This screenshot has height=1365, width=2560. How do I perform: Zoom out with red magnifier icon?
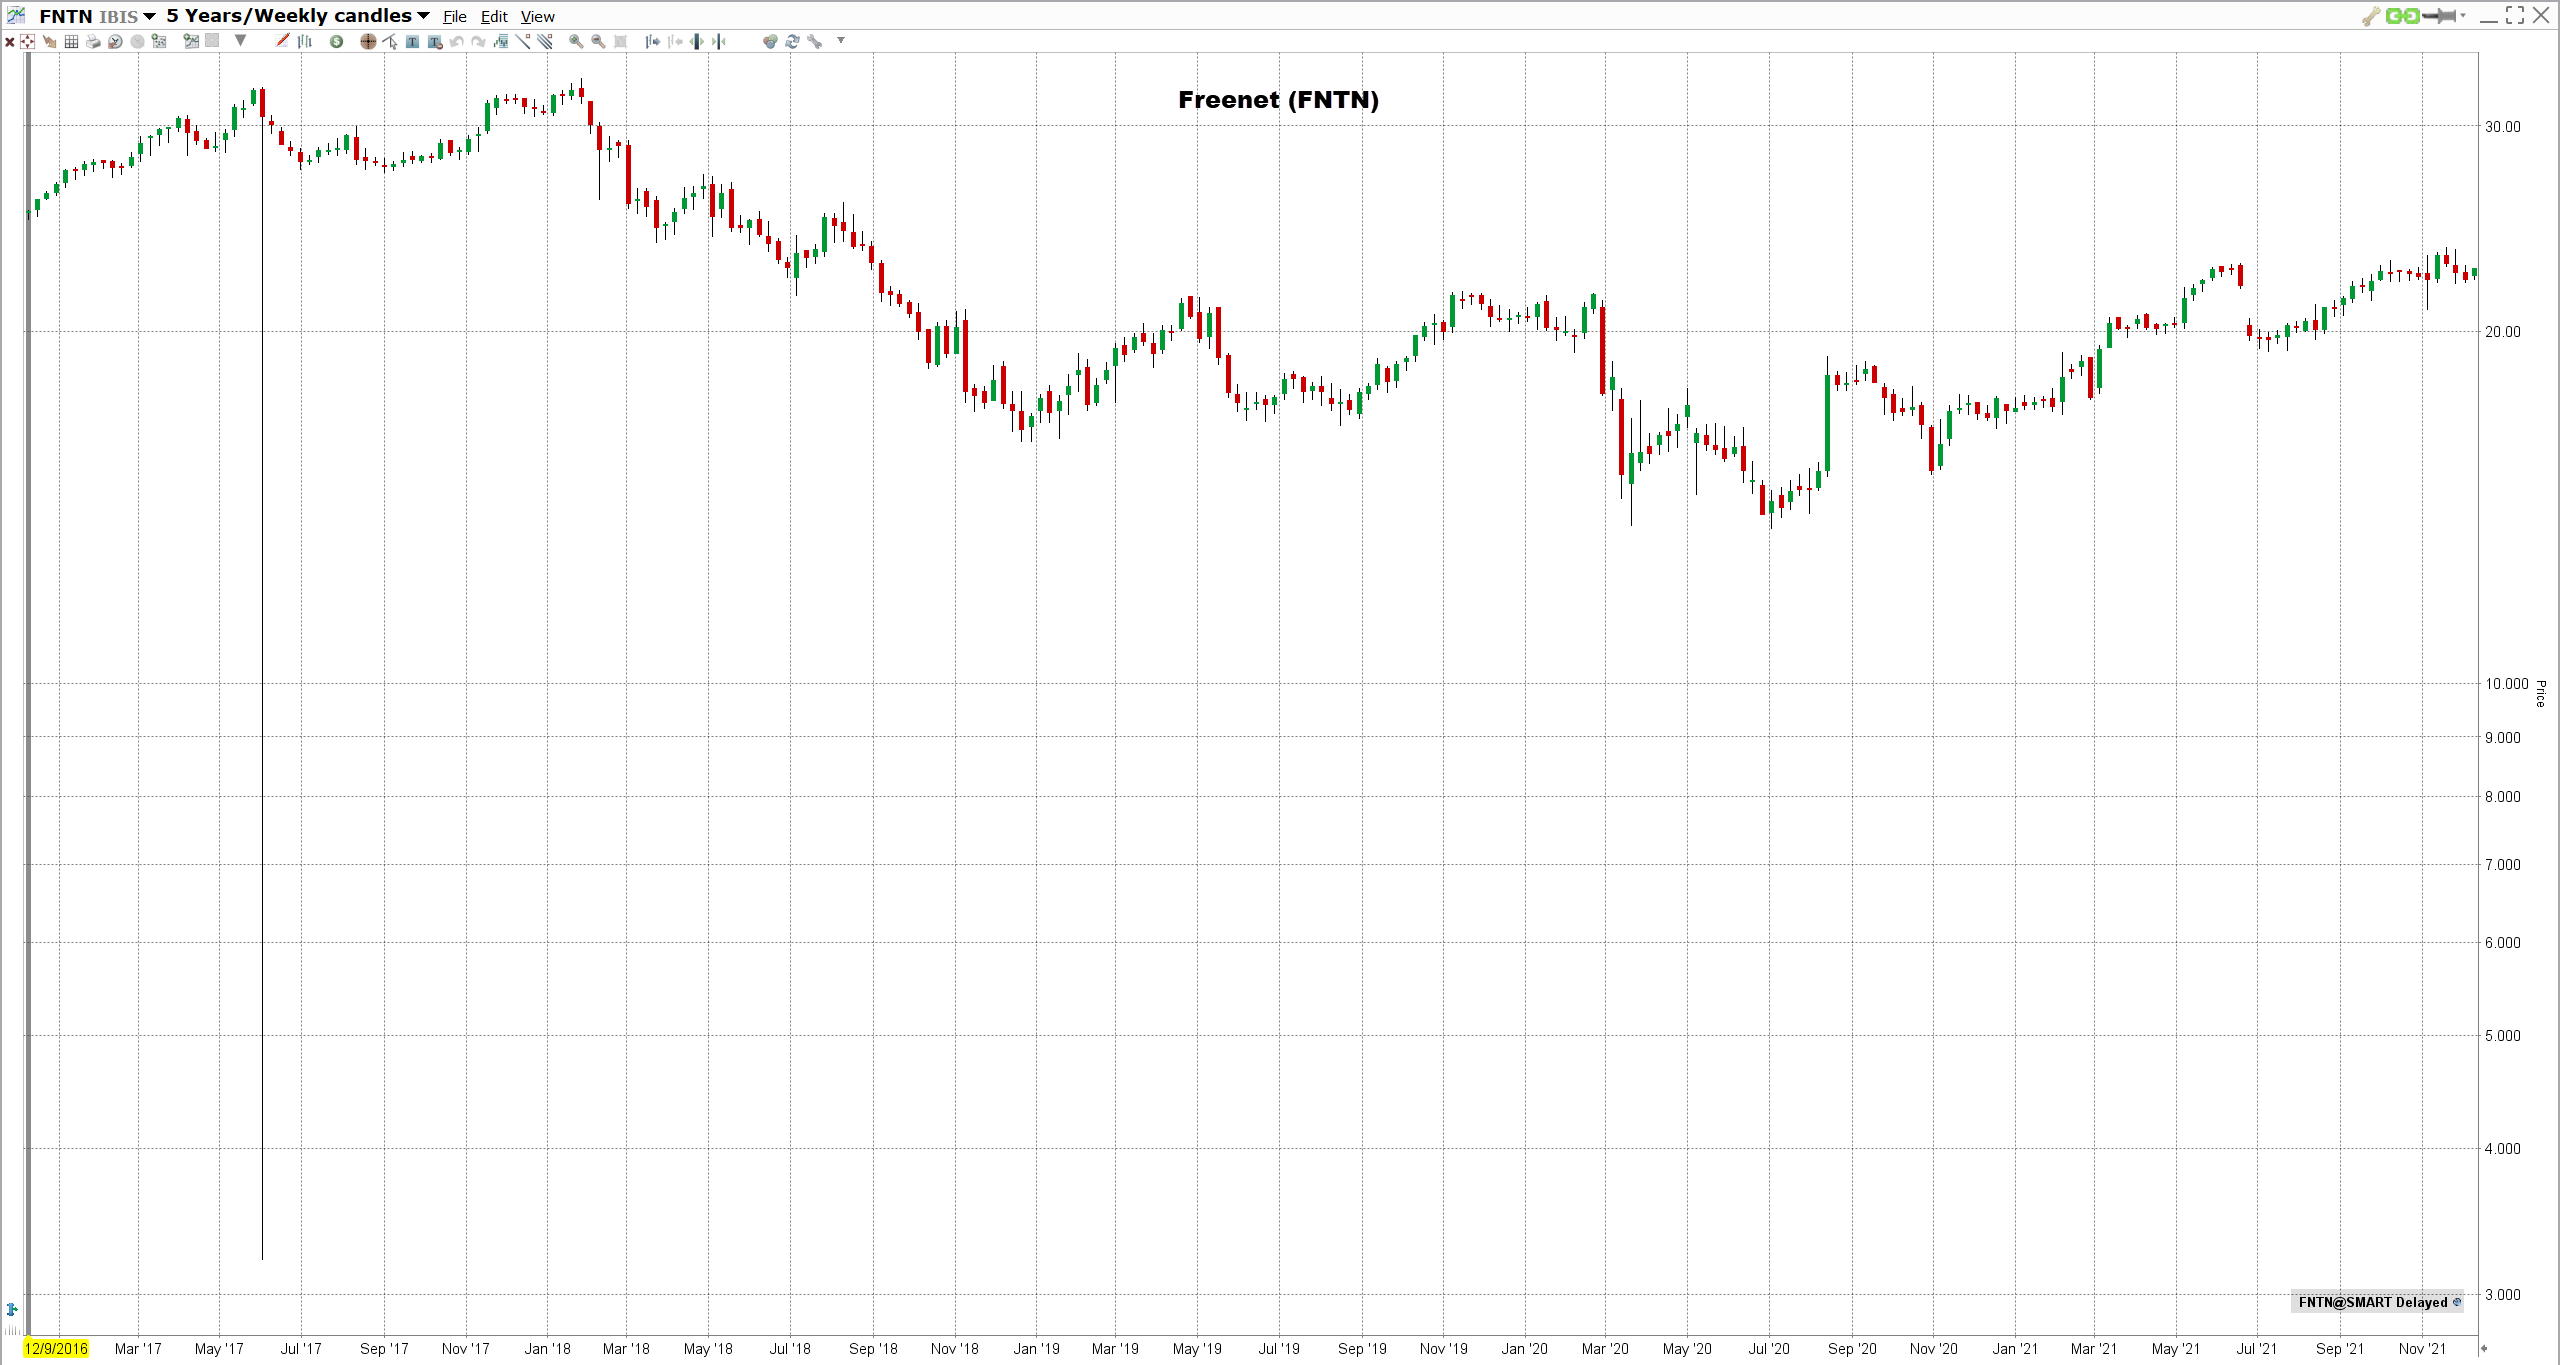[598, 41]
